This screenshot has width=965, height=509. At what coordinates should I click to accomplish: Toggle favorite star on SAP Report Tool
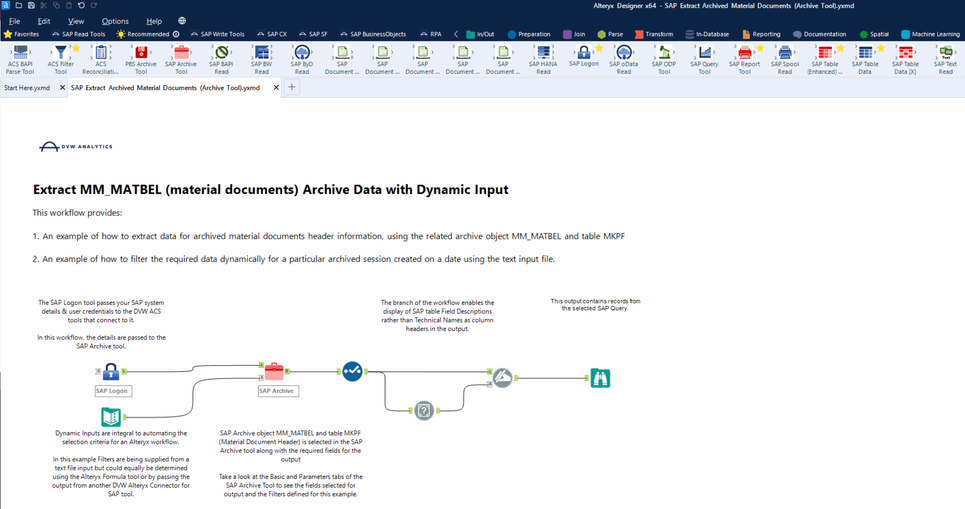click(x=761, y=48)
